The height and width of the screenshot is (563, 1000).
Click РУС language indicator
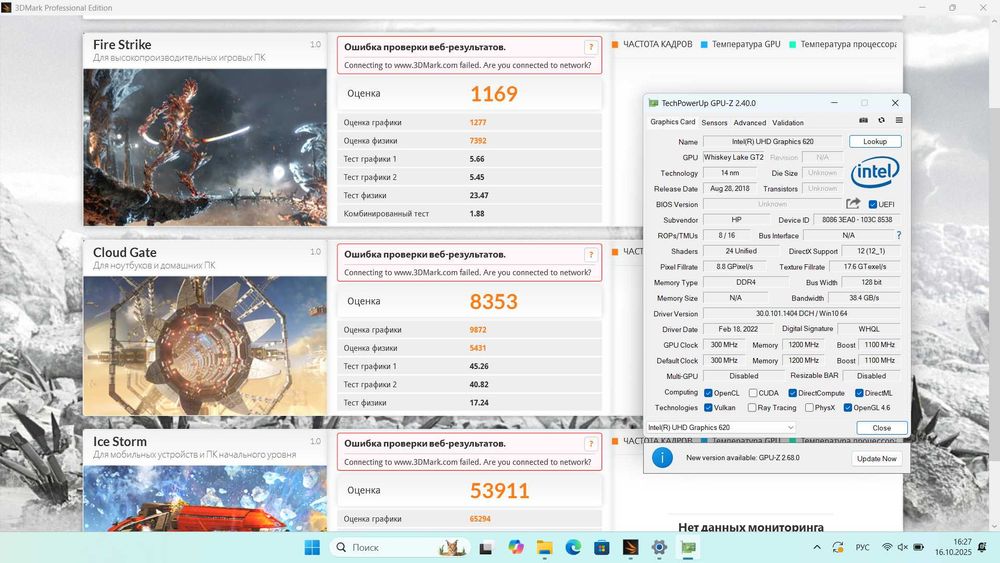point(862,547)
